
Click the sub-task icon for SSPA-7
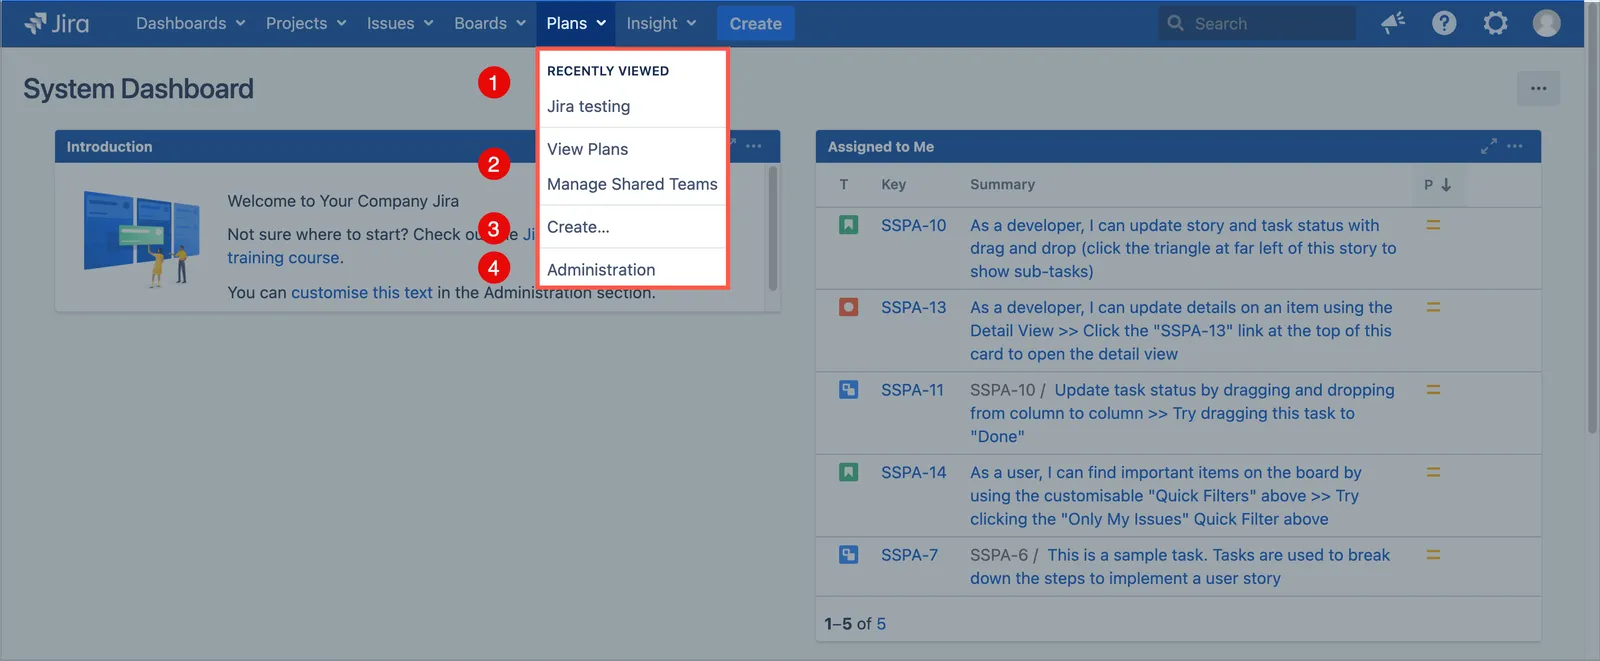848,555
